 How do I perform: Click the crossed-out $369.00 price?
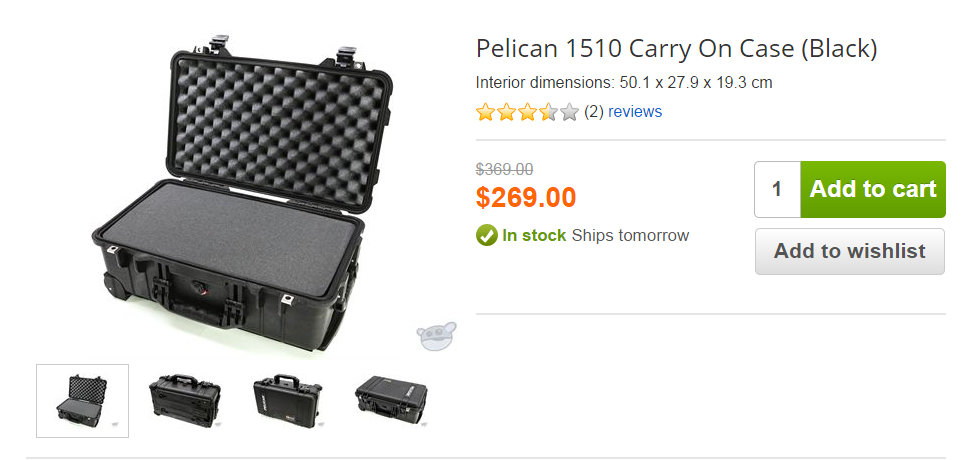[x=504, y=169]
